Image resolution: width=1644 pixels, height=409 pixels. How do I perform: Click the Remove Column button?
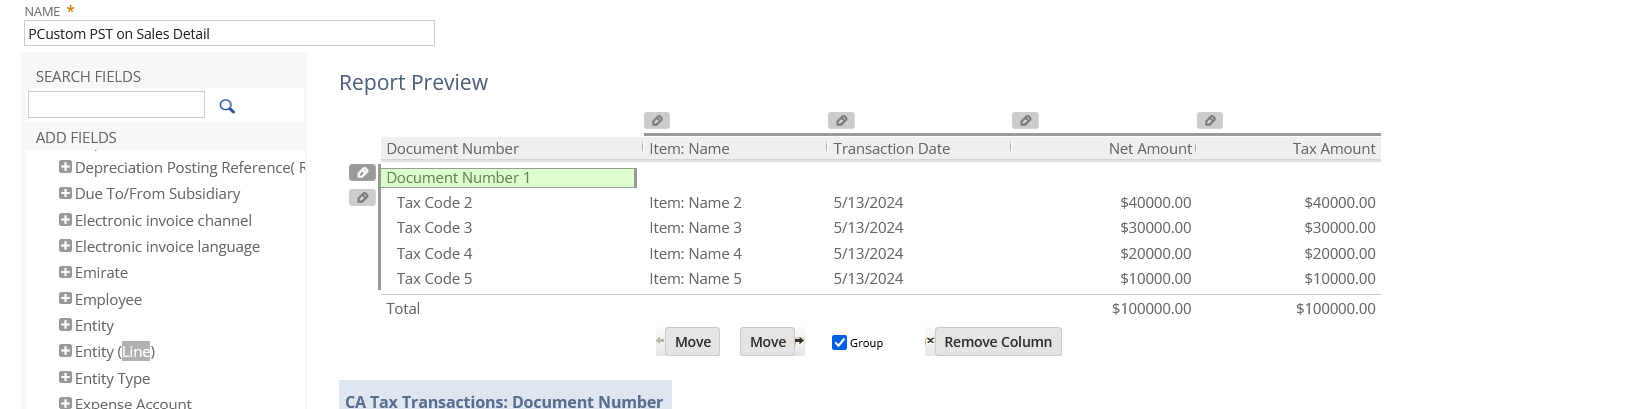(x=997, y=342)
